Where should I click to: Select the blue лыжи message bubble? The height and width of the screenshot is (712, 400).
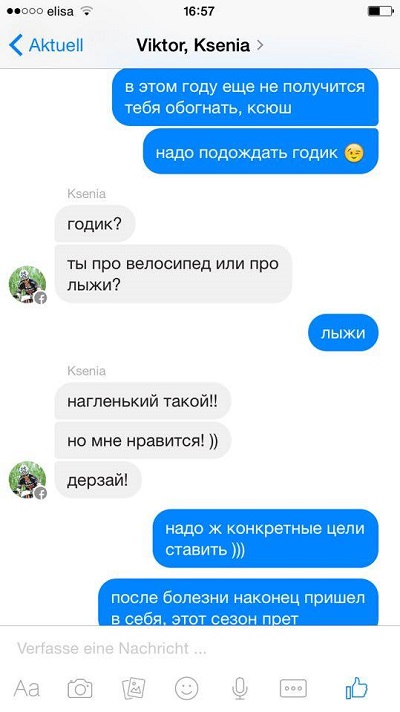[343, 333]
